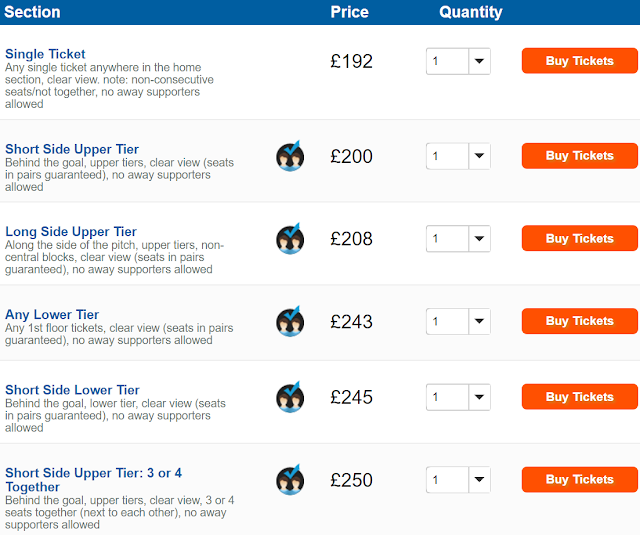Screen dimensions: 640x535
Task: Expand quantity dropdown in the £250 row
Action: [458, 480]
